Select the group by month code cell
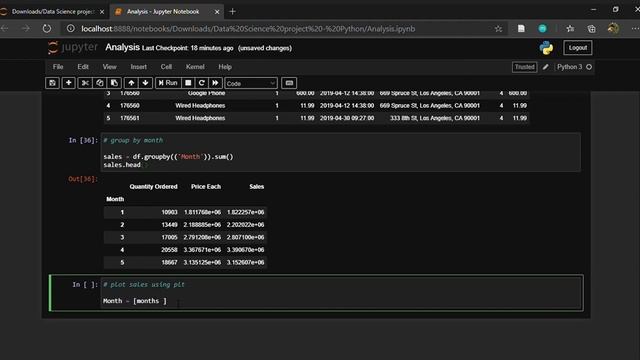Viewport: 640px width, 360px height. pos(341,152)
